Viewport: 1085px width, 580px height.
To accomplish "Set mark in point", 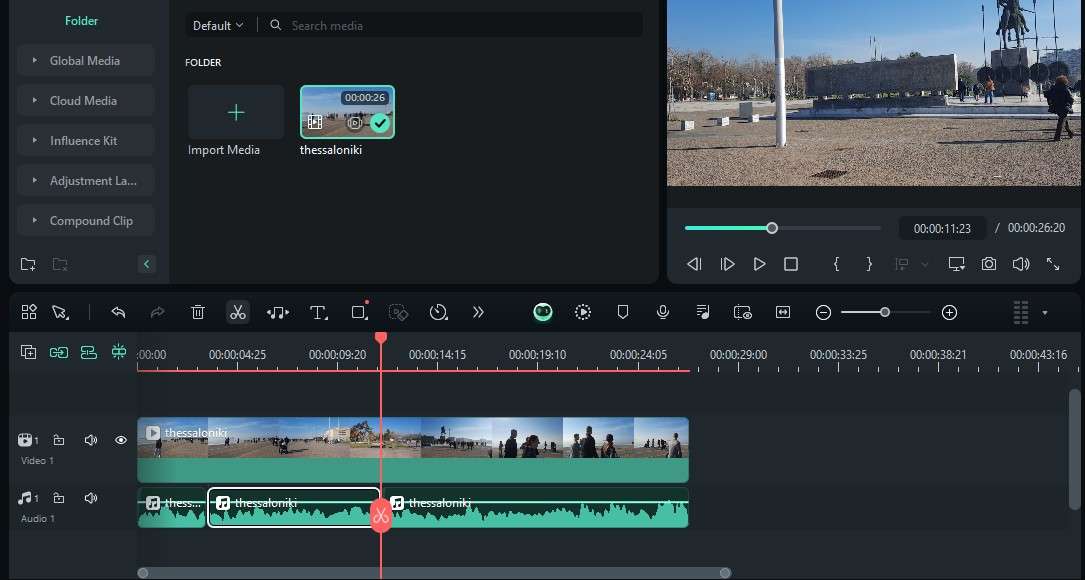I will (x=837, y=264).
